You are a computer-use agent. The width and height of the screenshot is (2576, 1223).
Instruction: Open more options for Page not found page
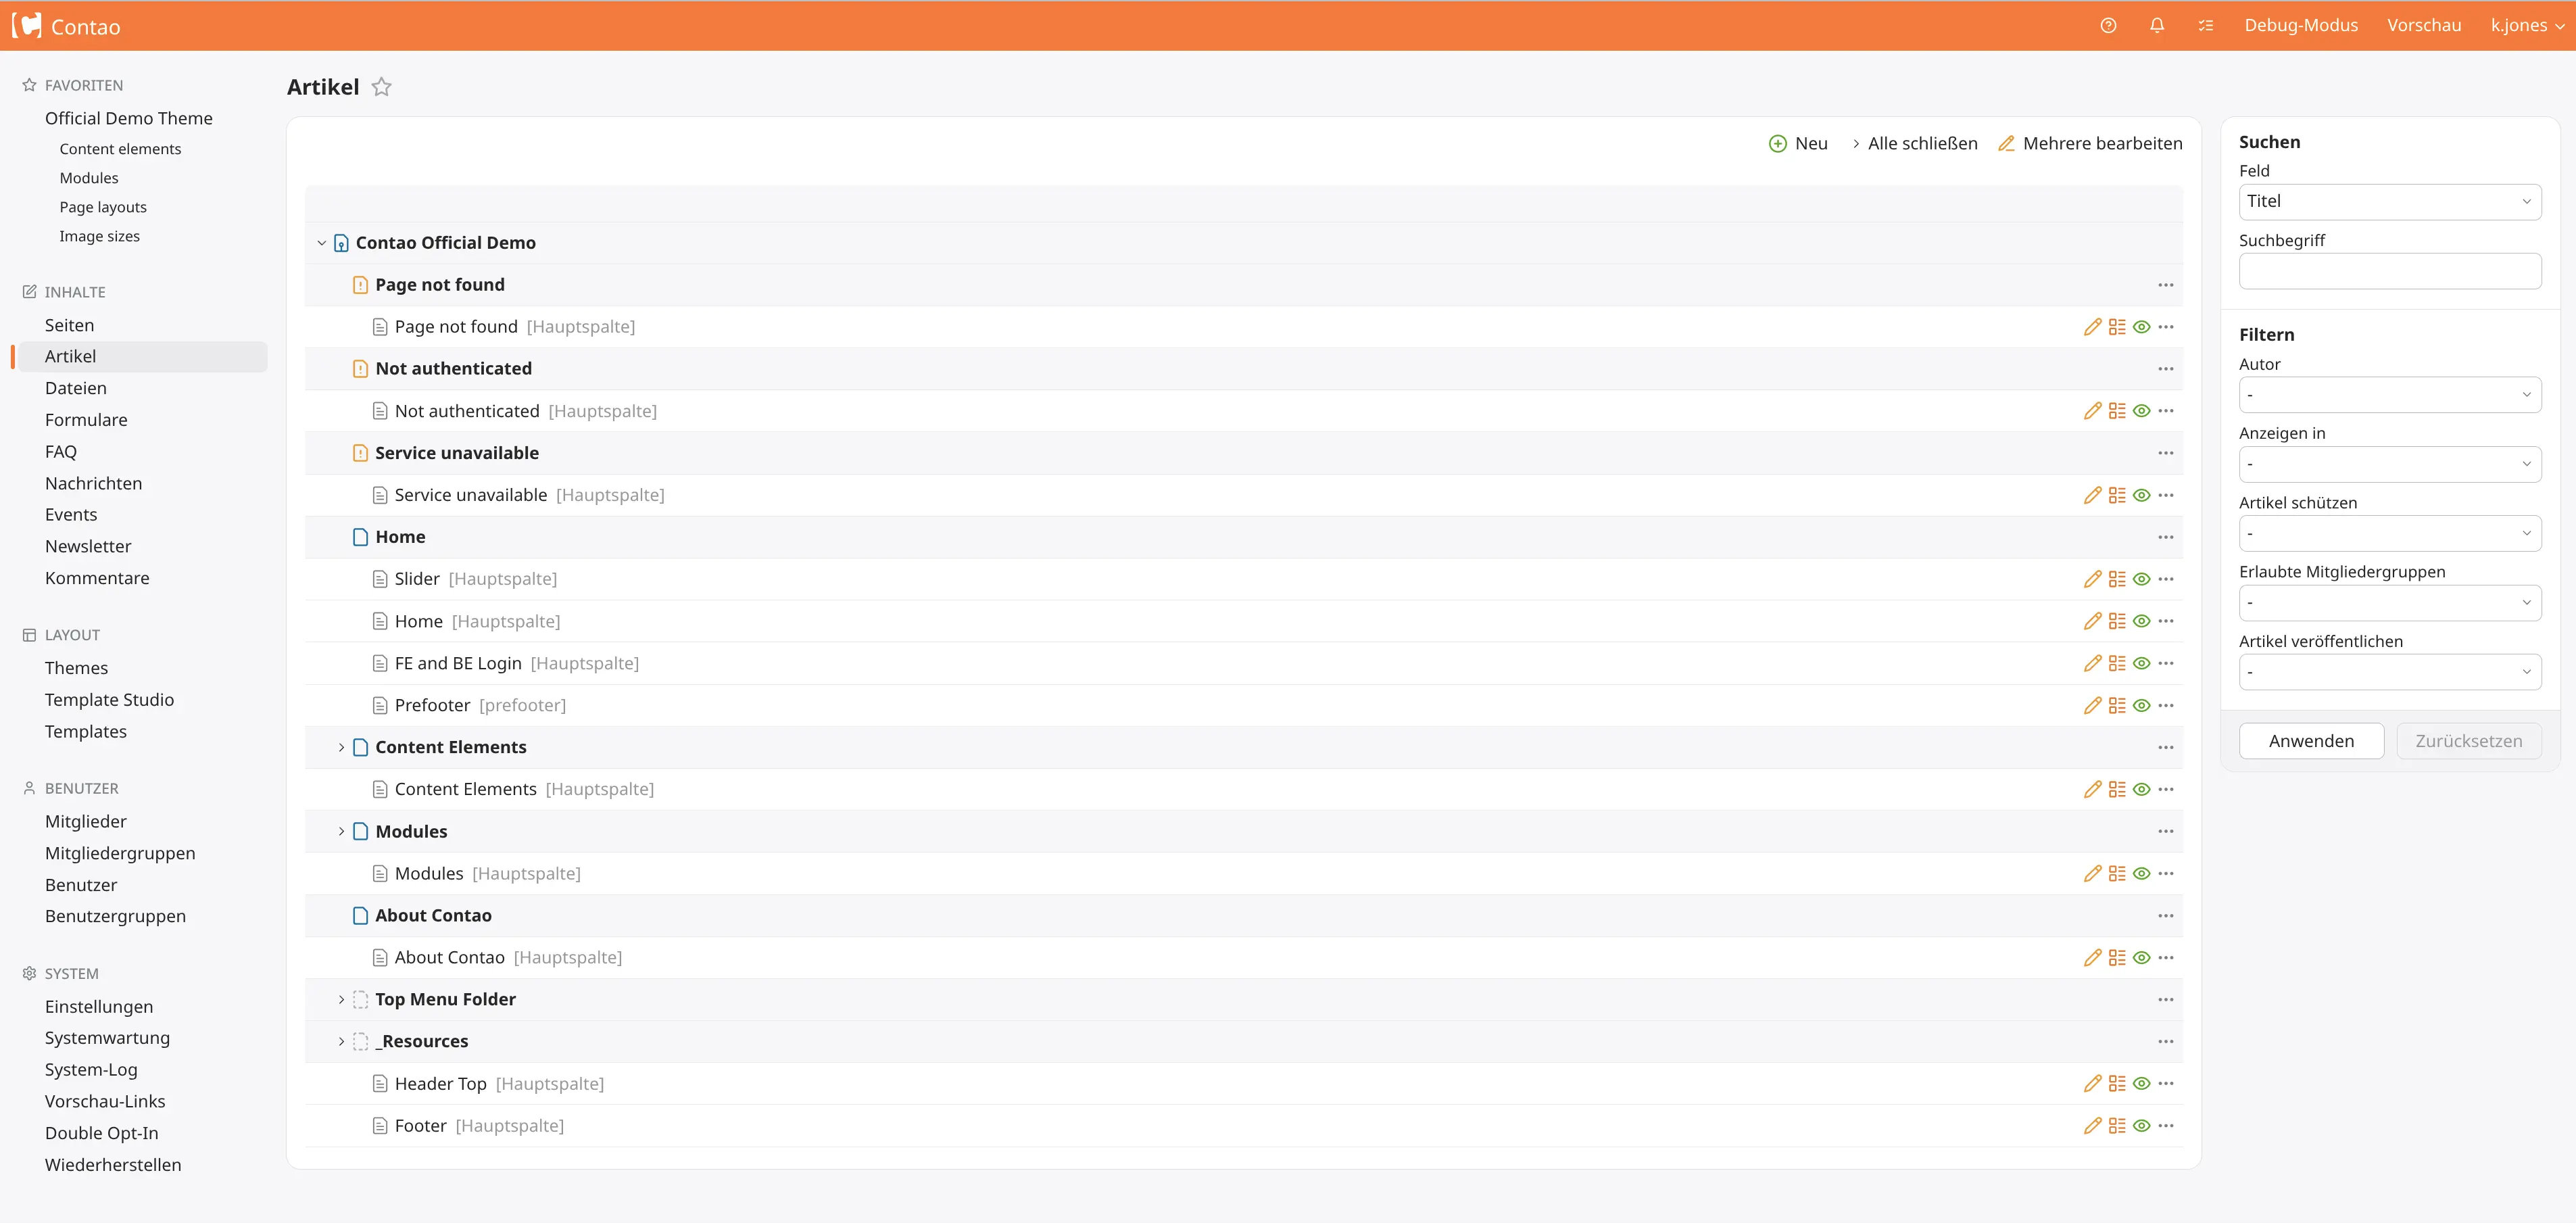2166,285
